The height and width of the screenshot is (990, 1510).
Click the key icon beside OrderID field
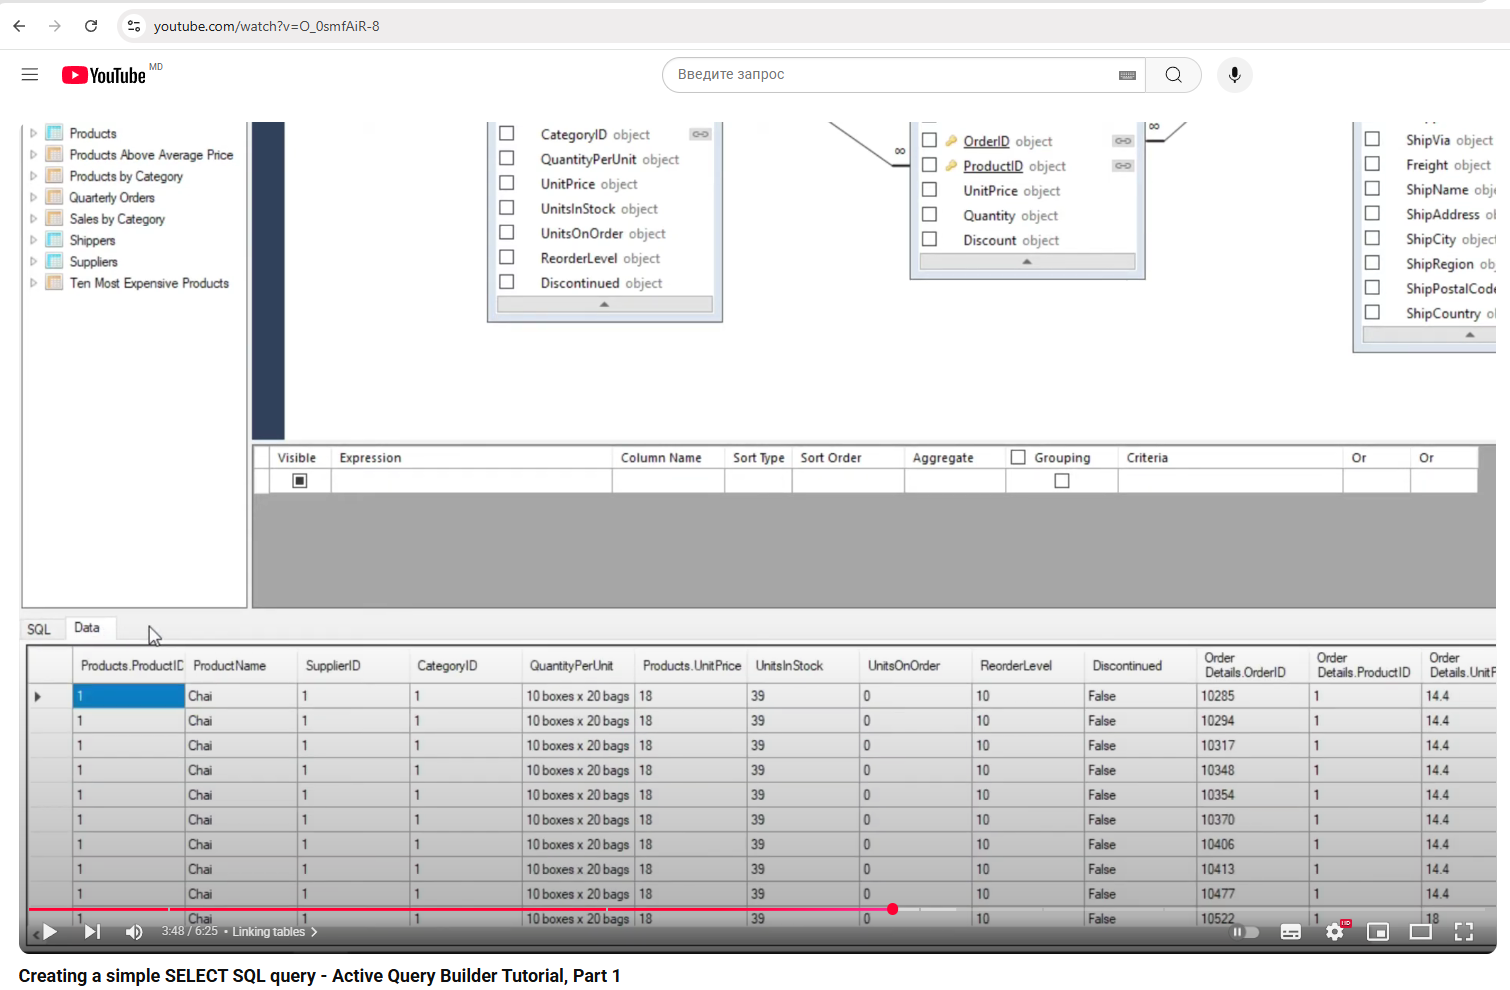coord(951,141)
